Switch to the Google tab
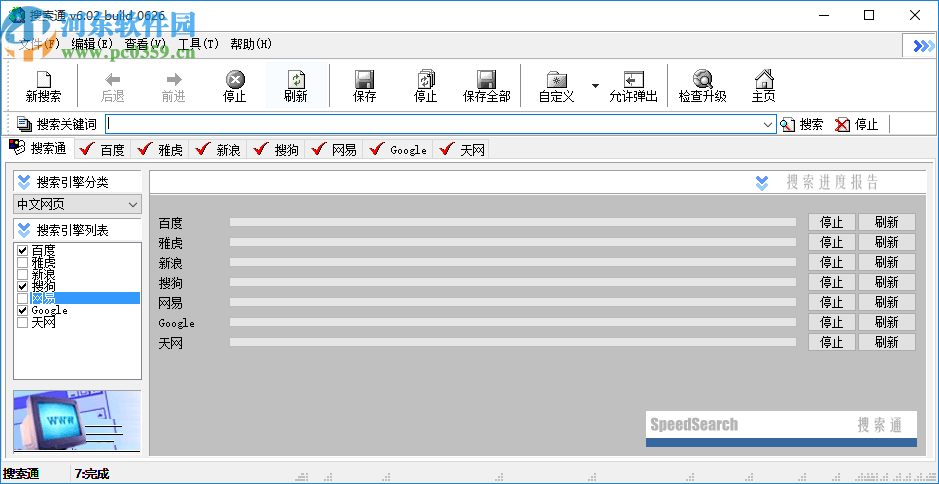939x484 pixels. pos(398,150)
